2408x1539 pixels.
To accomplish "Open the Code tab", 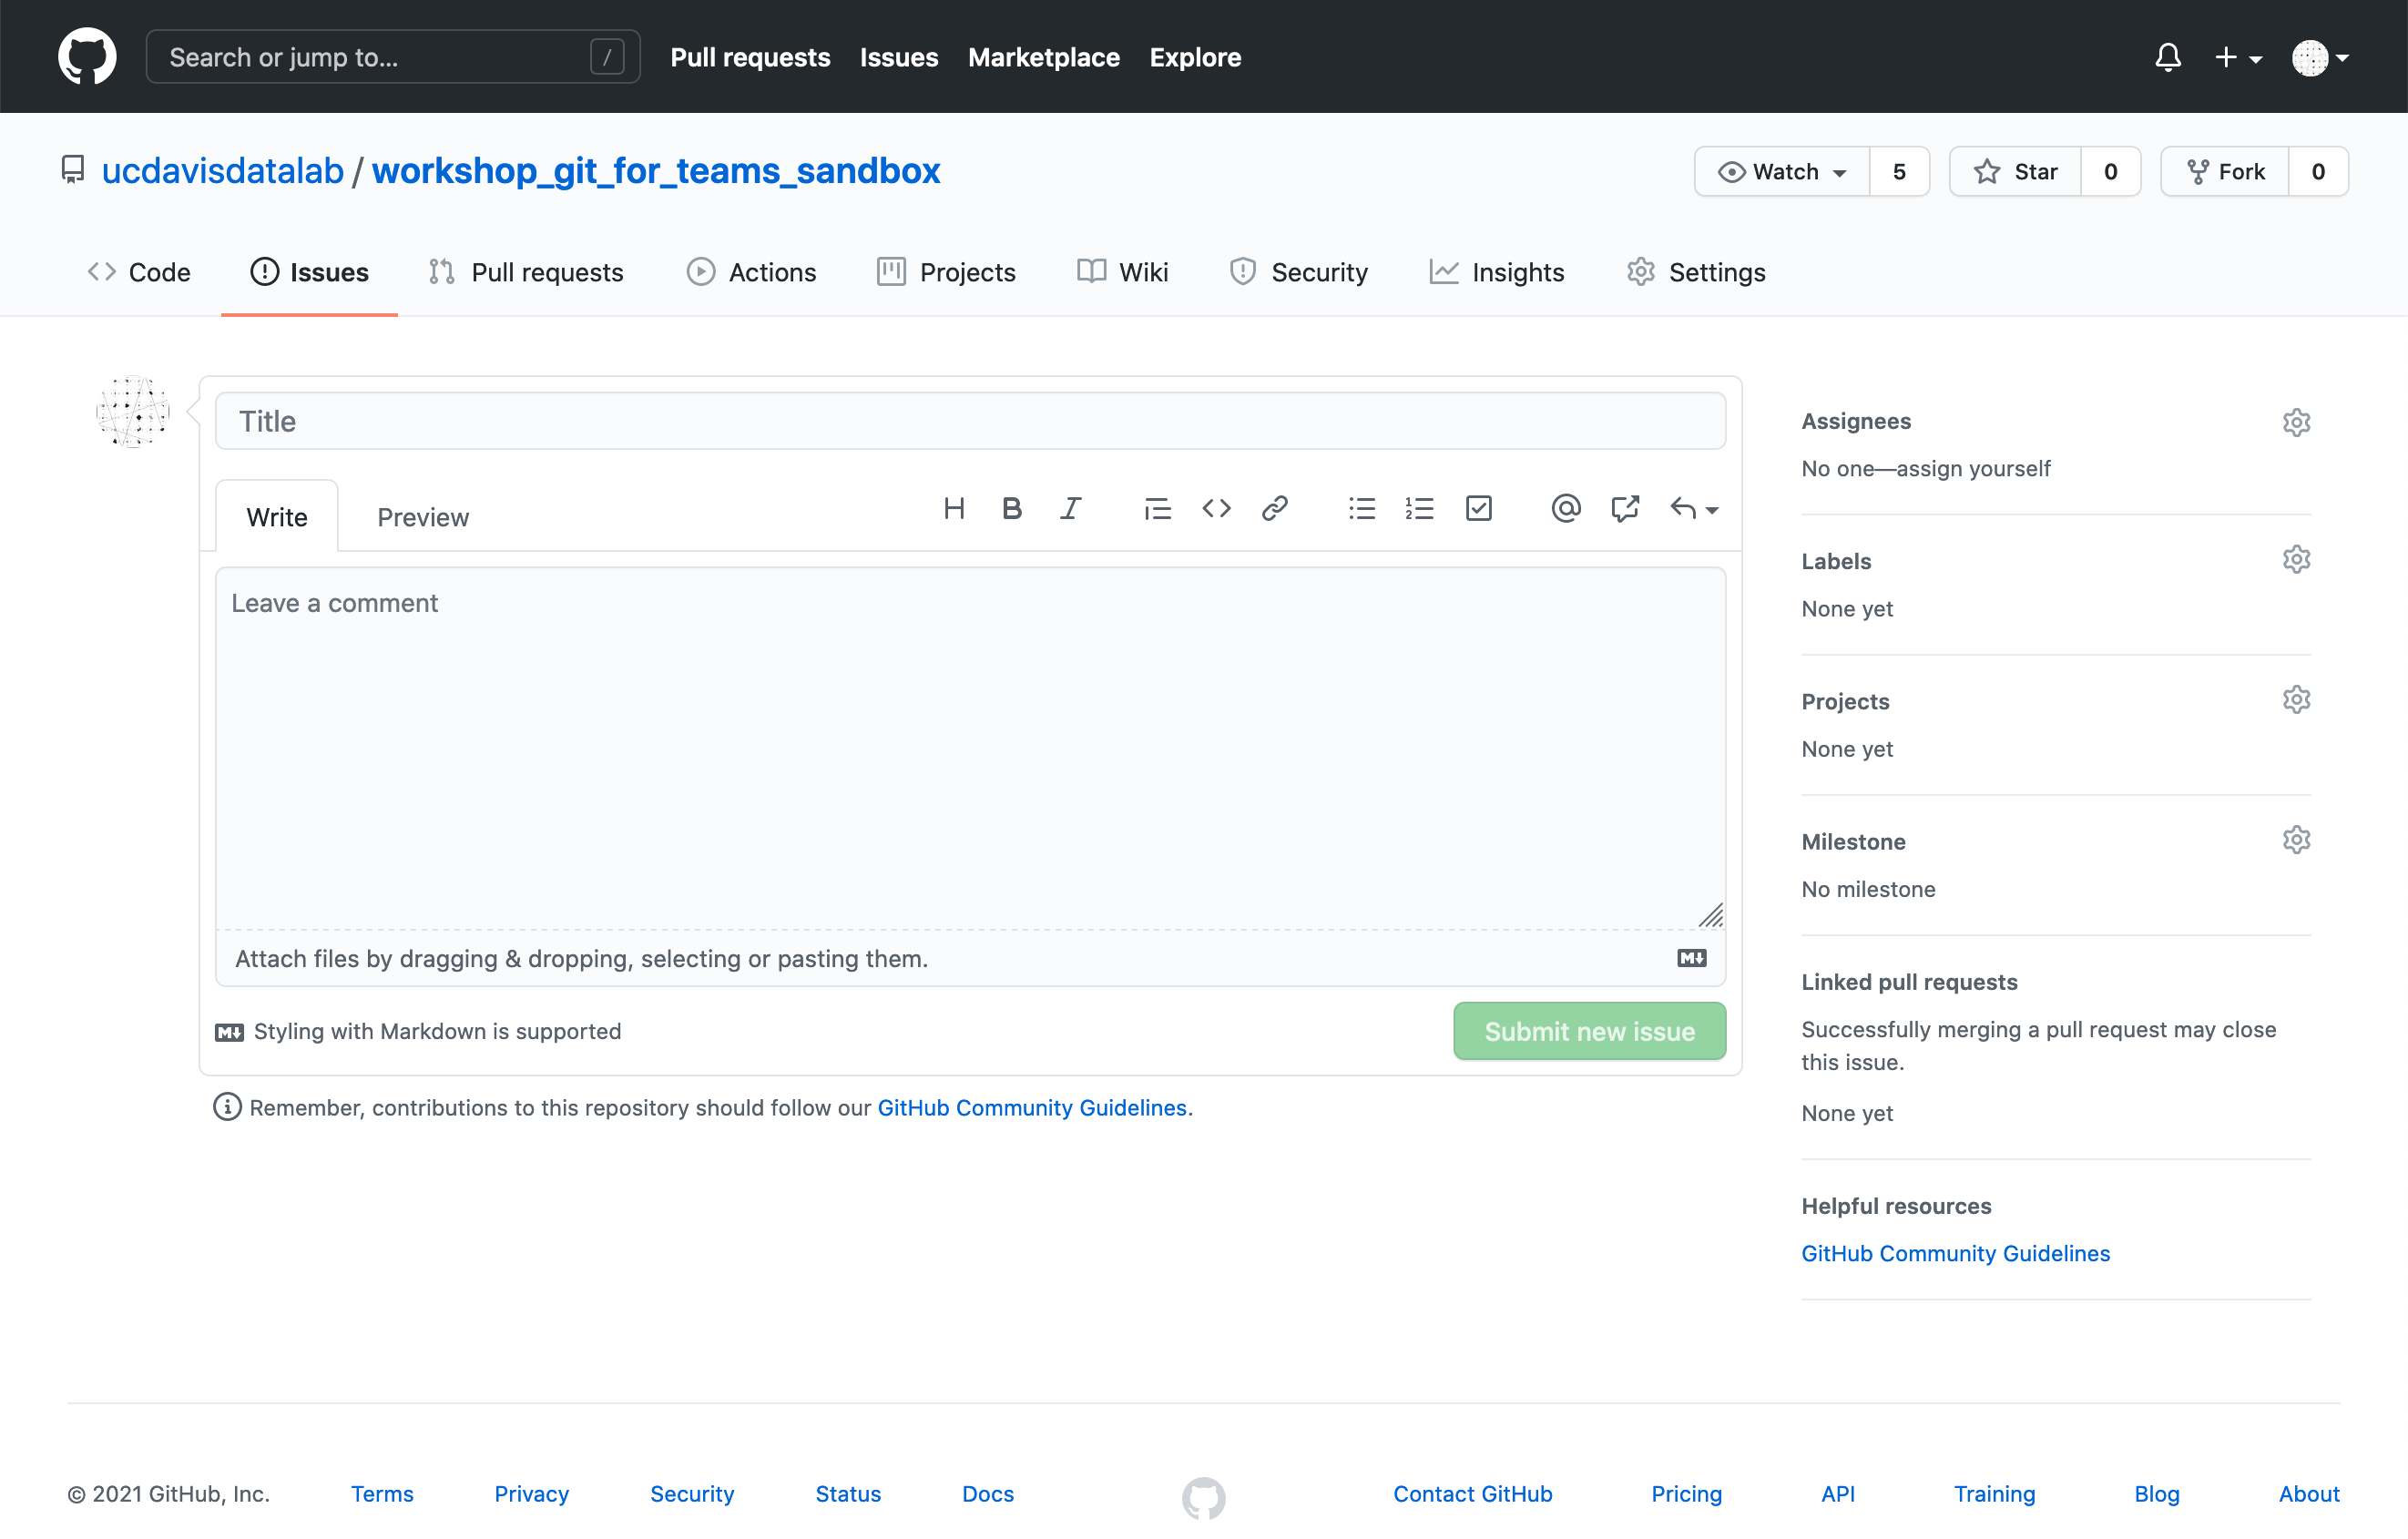I will 139,272.
